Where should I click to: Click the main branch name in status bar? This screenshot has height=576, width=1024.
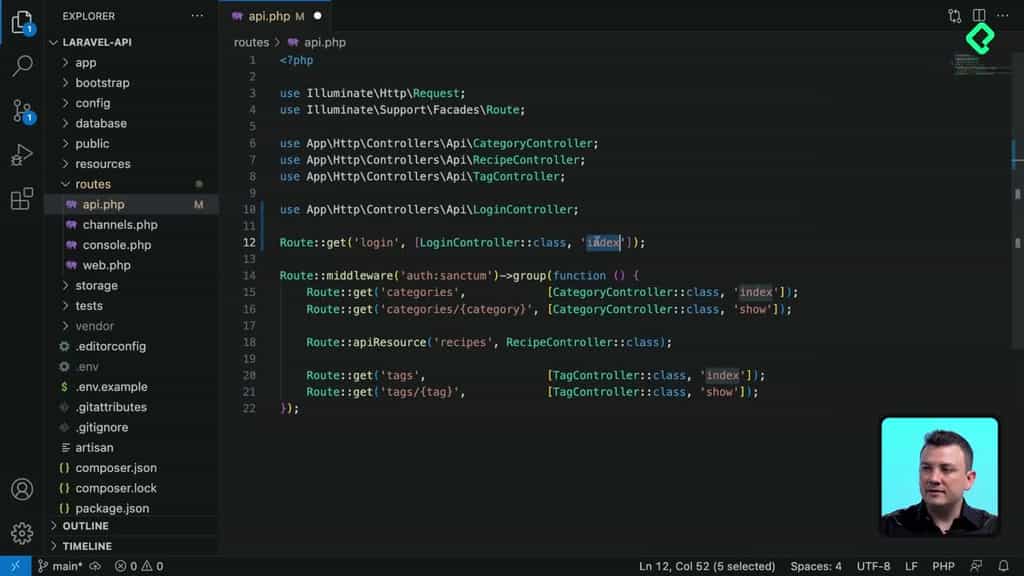(60, 565)
